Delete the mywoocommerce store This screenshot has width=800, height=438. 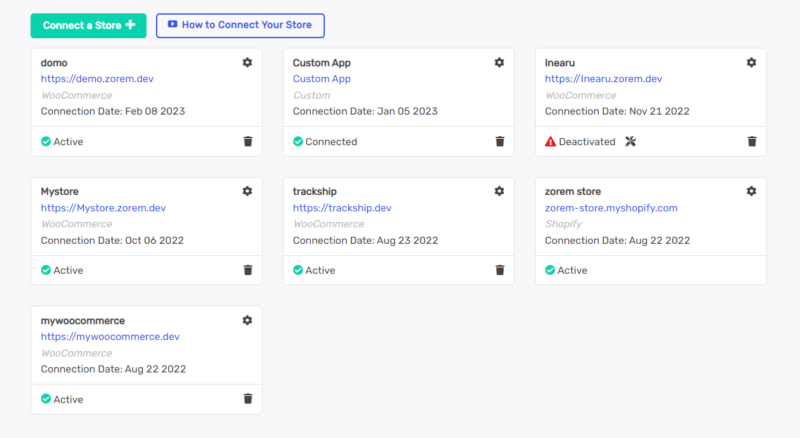(248, 399)
